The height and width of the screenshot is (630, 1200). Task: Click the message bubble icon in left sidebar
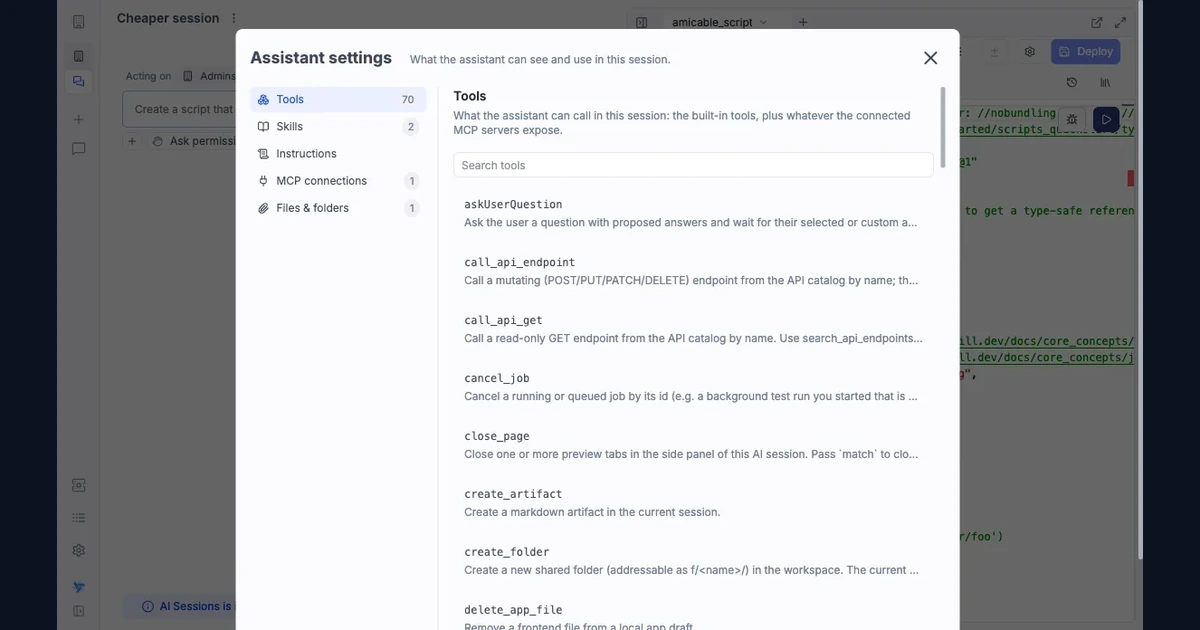(79, 148)
